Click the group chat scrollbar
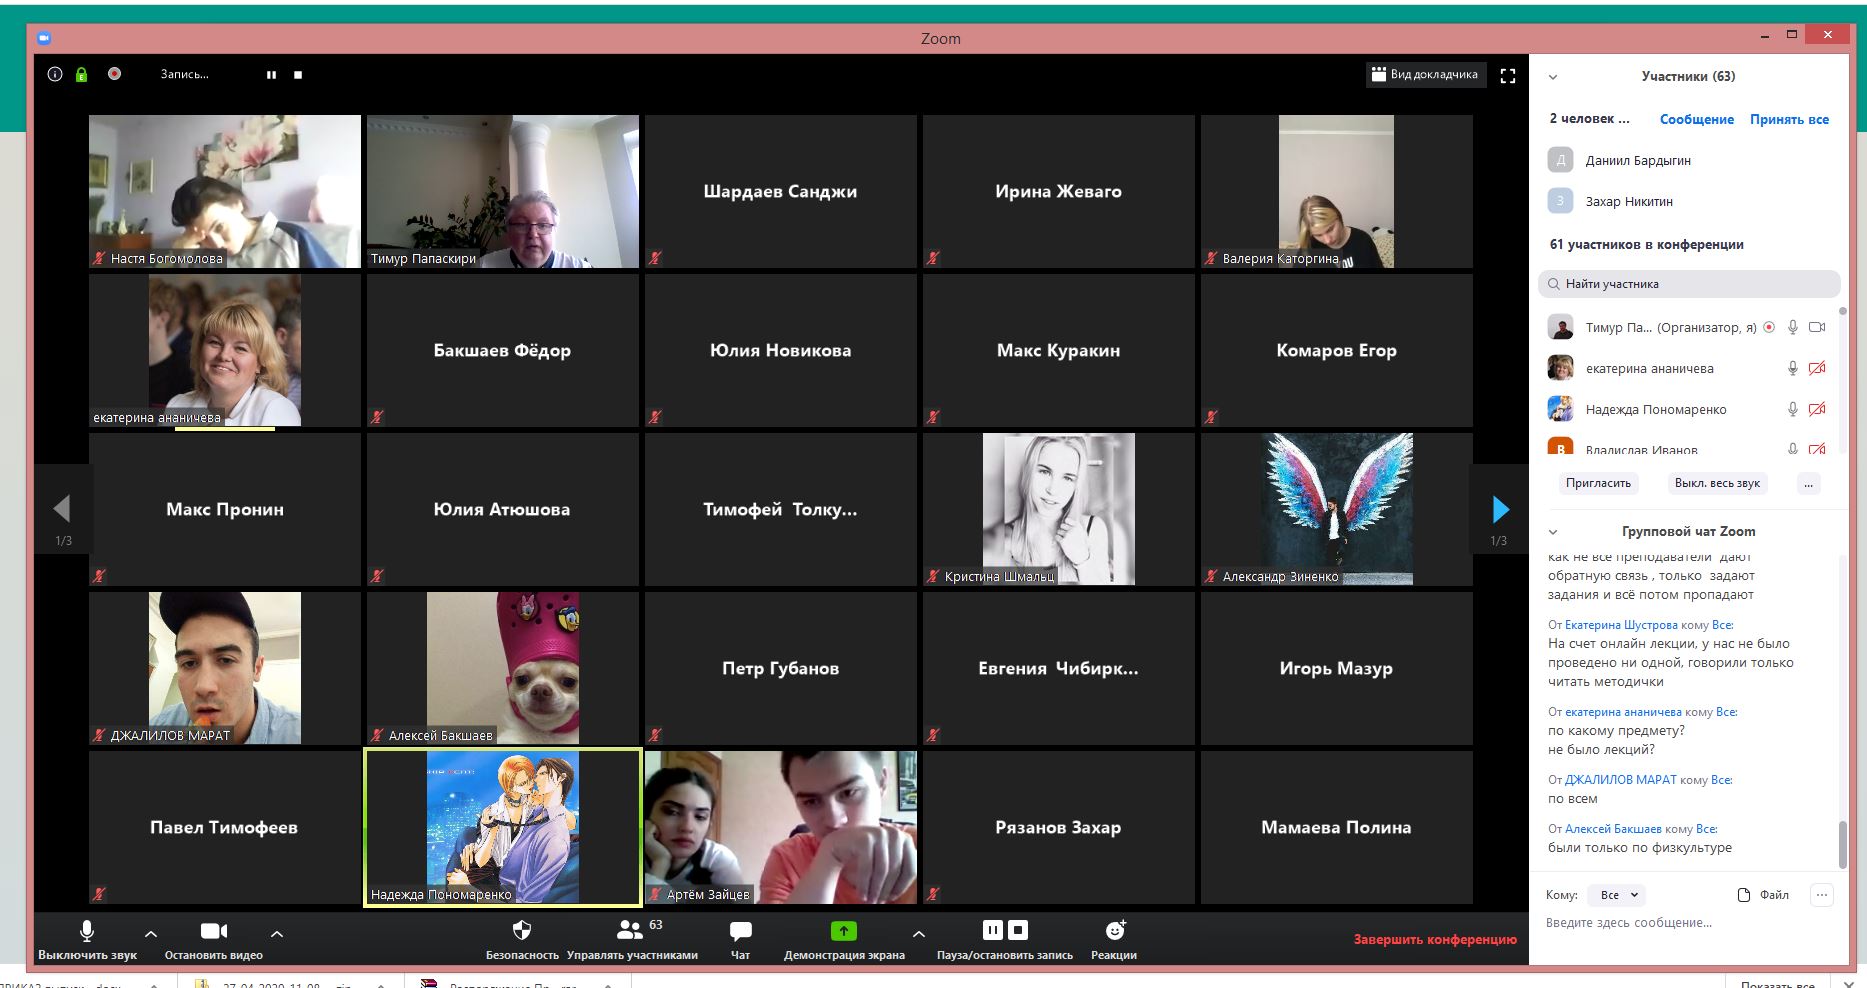Screen dimensions: 1867x988 (x=1843, y=843)
